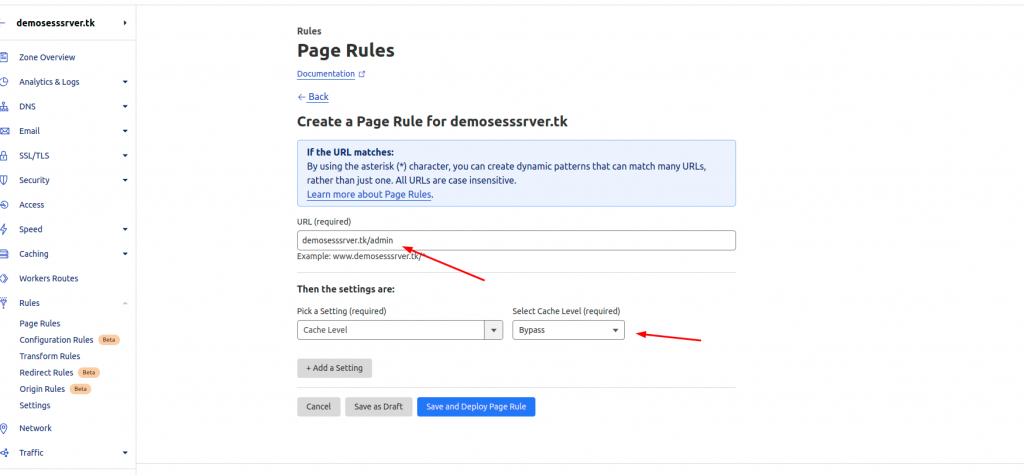Image resolution: width=1024 pixels, height=475 pixels.
Task: Click the Security shield icon
Action: pos(4,180)
